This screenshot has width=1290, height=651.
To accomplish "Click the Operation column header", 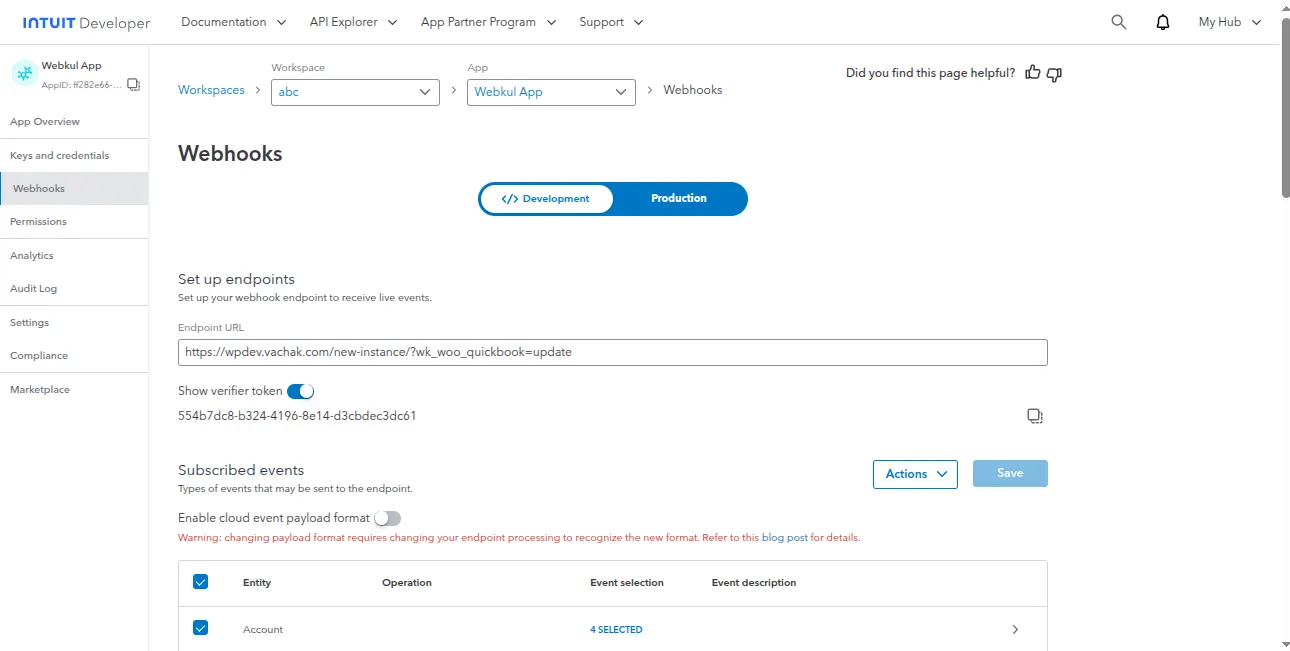I will click(407, 583).
